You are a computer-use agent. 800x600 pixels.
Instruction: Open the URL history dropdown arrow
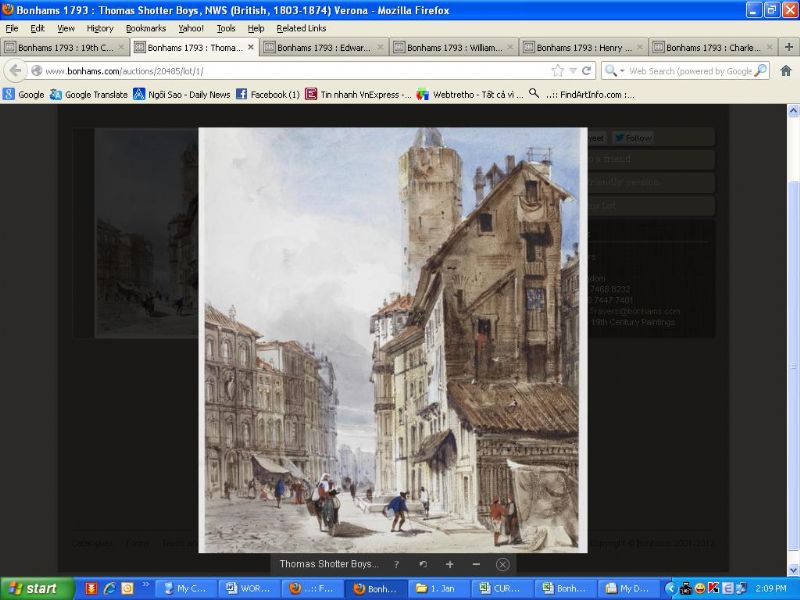coord(572,71)
